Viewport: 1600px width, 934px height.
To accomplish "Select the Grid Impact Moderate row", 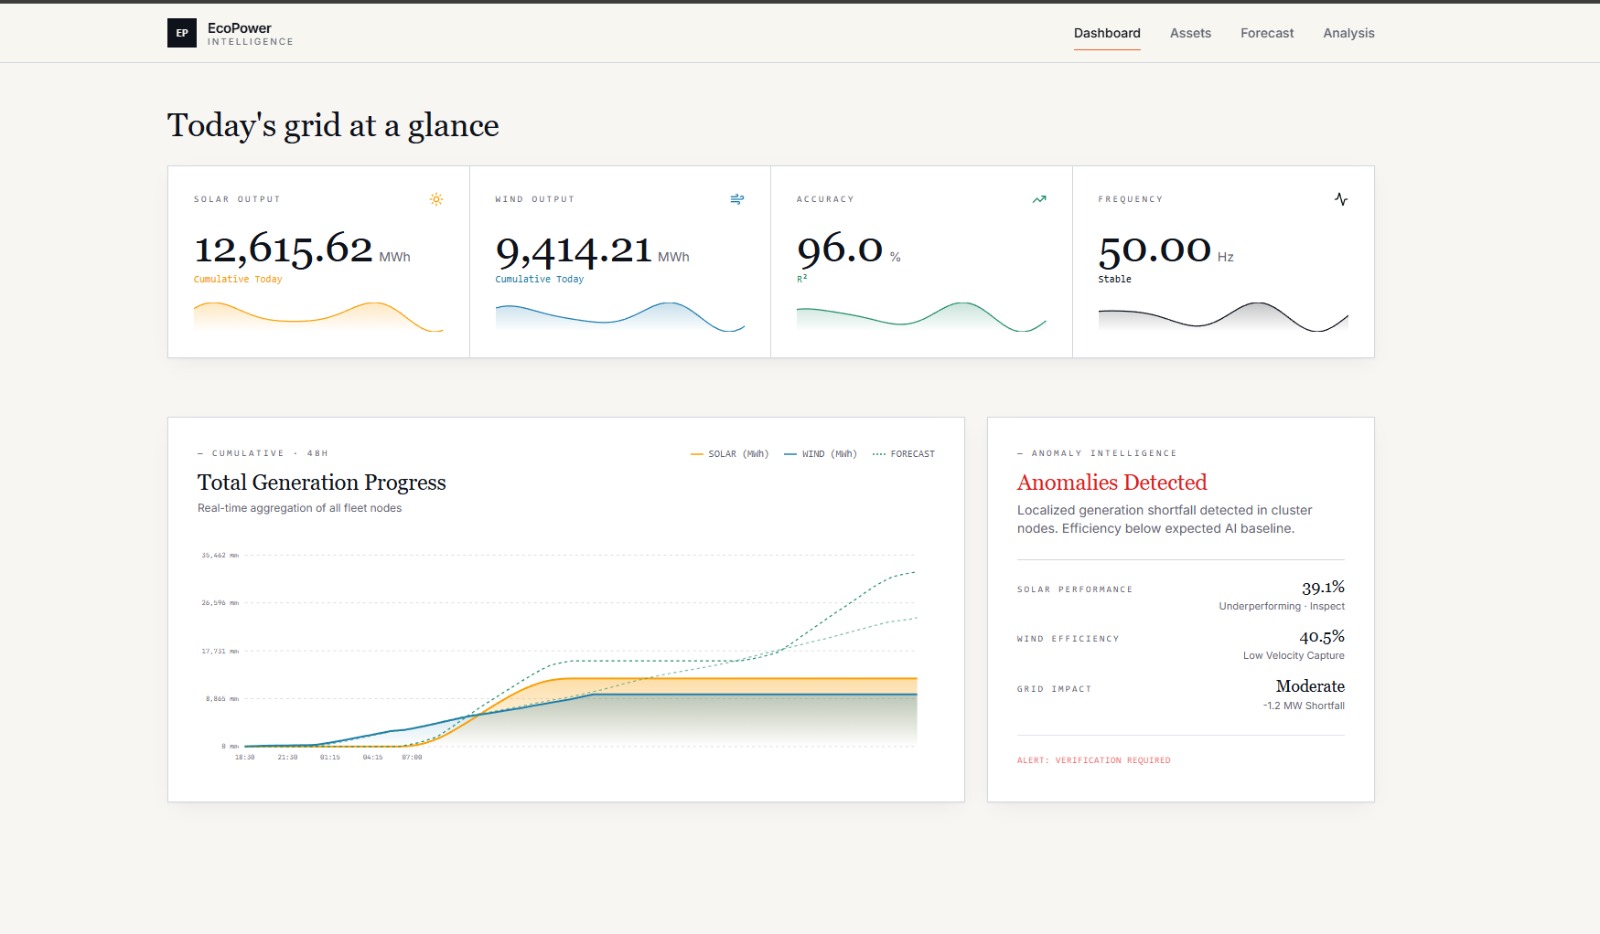I will click(x=1181, y=695).
